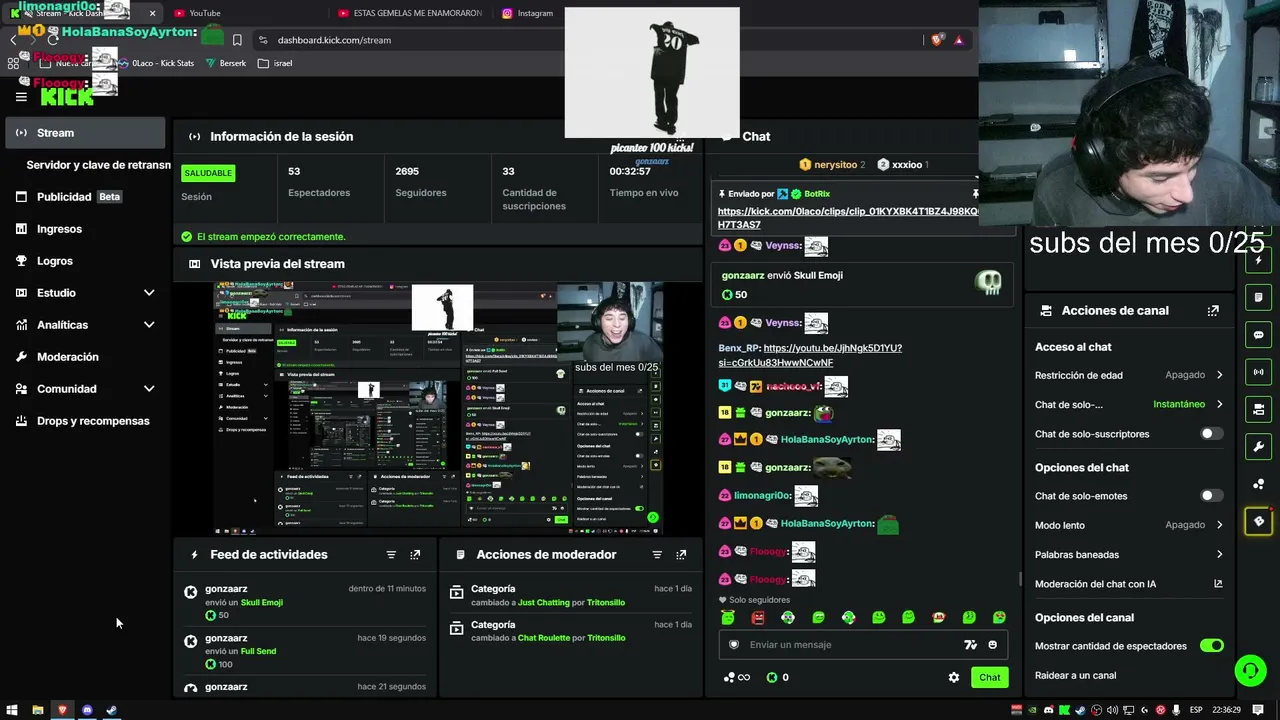1280x720 pixels.
Task: Click the Kick points balance icon in chat footer
Action: (x=772, y=677)
